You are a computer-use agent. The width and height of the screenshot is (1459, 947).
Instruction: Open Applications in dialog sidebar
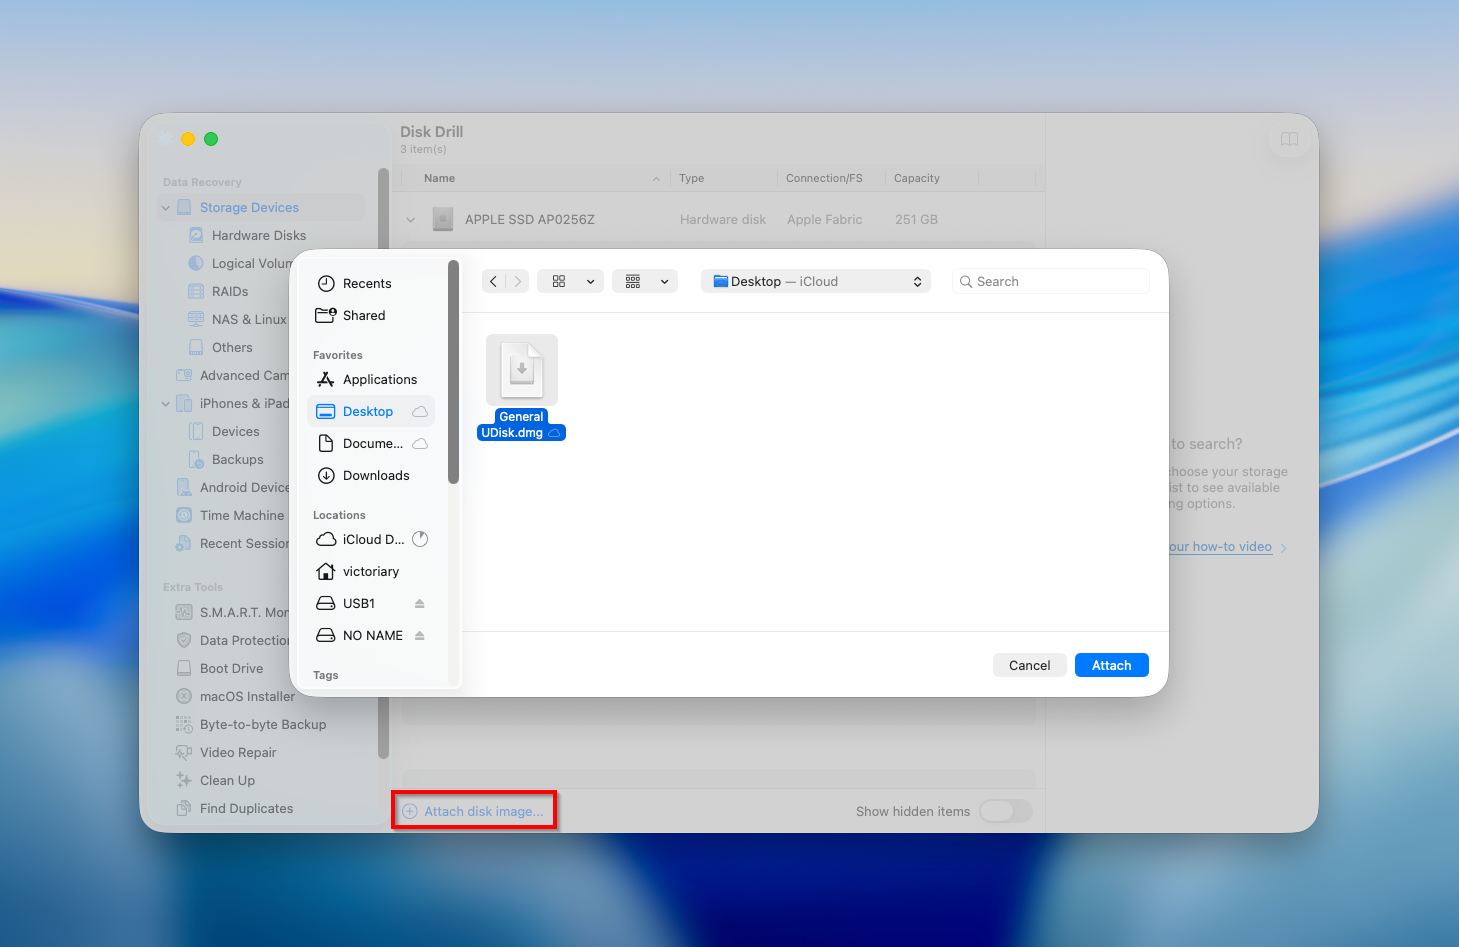372,379
